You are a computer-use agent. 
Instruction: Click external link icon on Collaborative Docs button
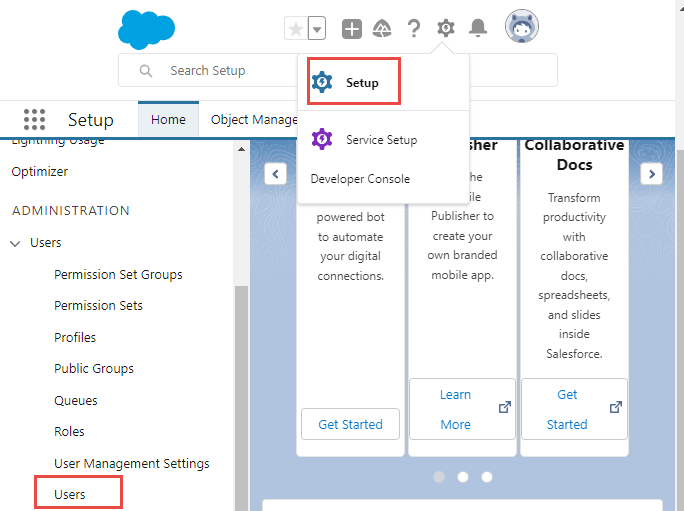coord(616,407)
